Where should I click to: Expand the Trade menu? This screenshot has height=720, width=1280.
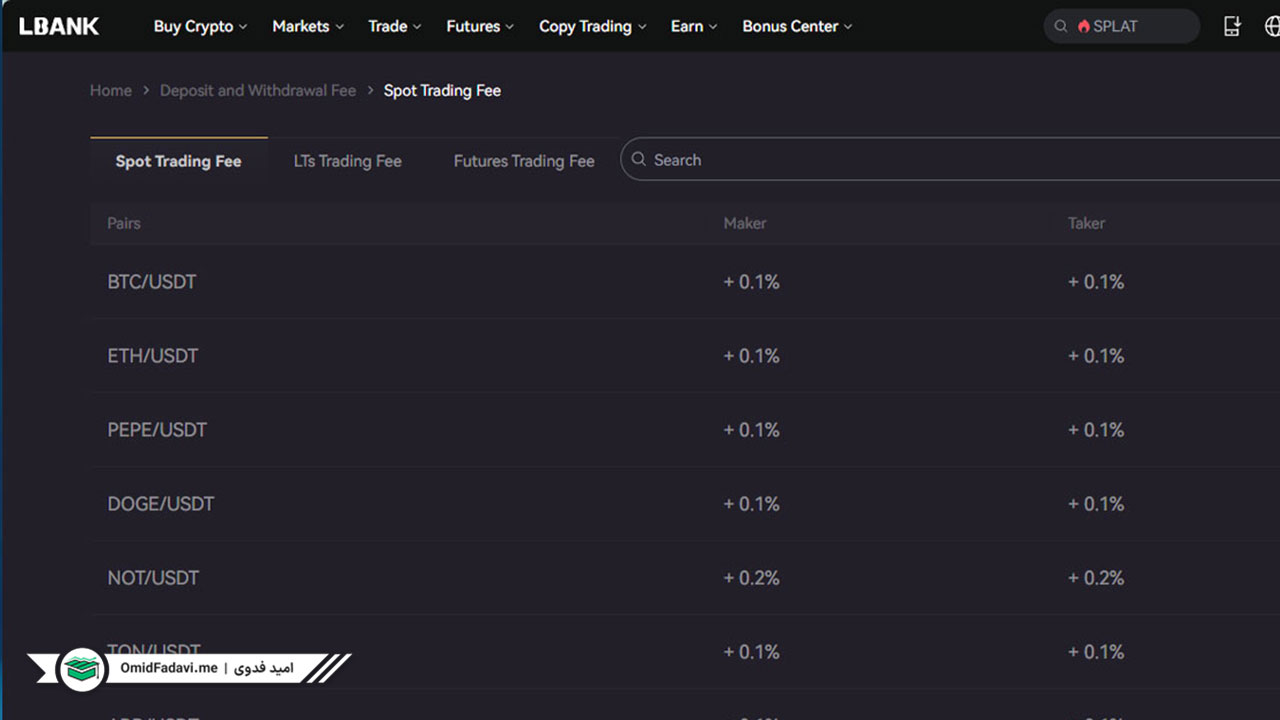click(395, 27)
